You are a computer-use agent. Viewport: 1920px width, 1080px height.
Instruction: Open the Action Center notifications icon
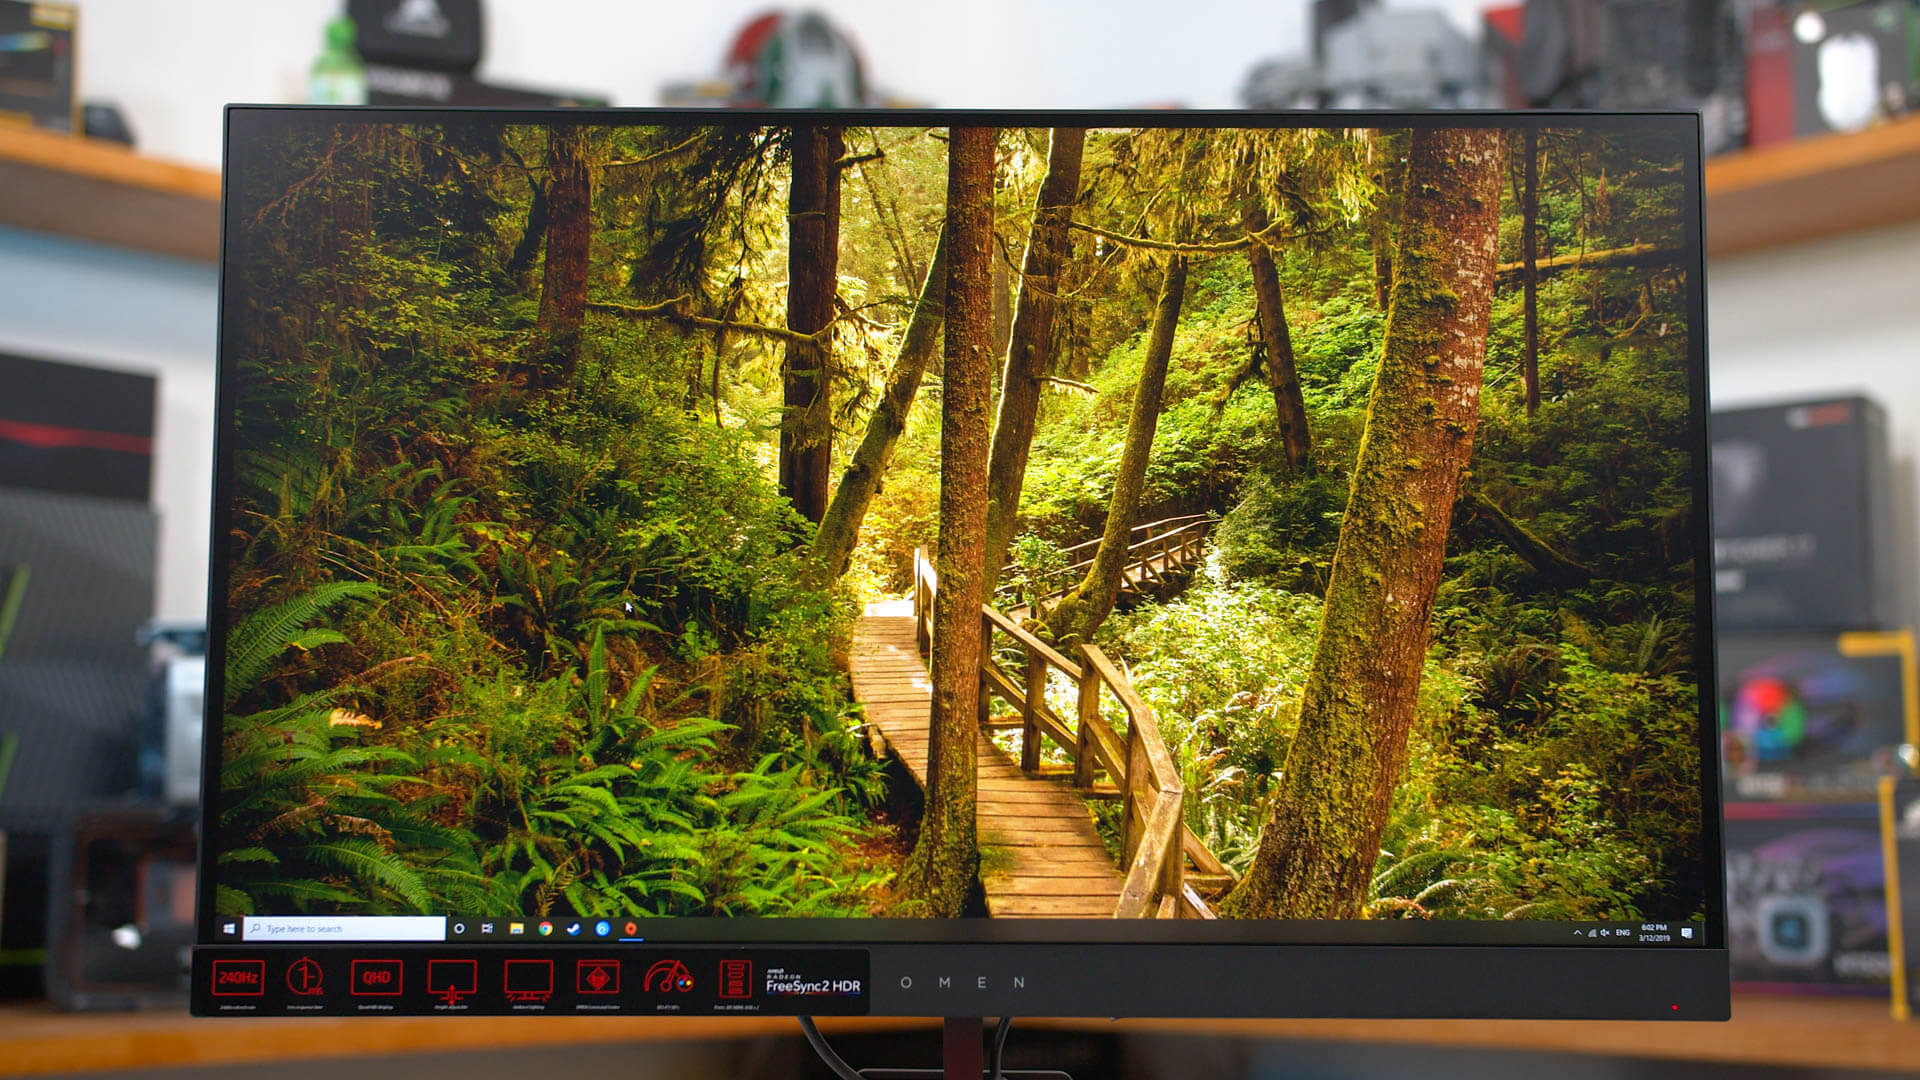[x=1686, y=933]
